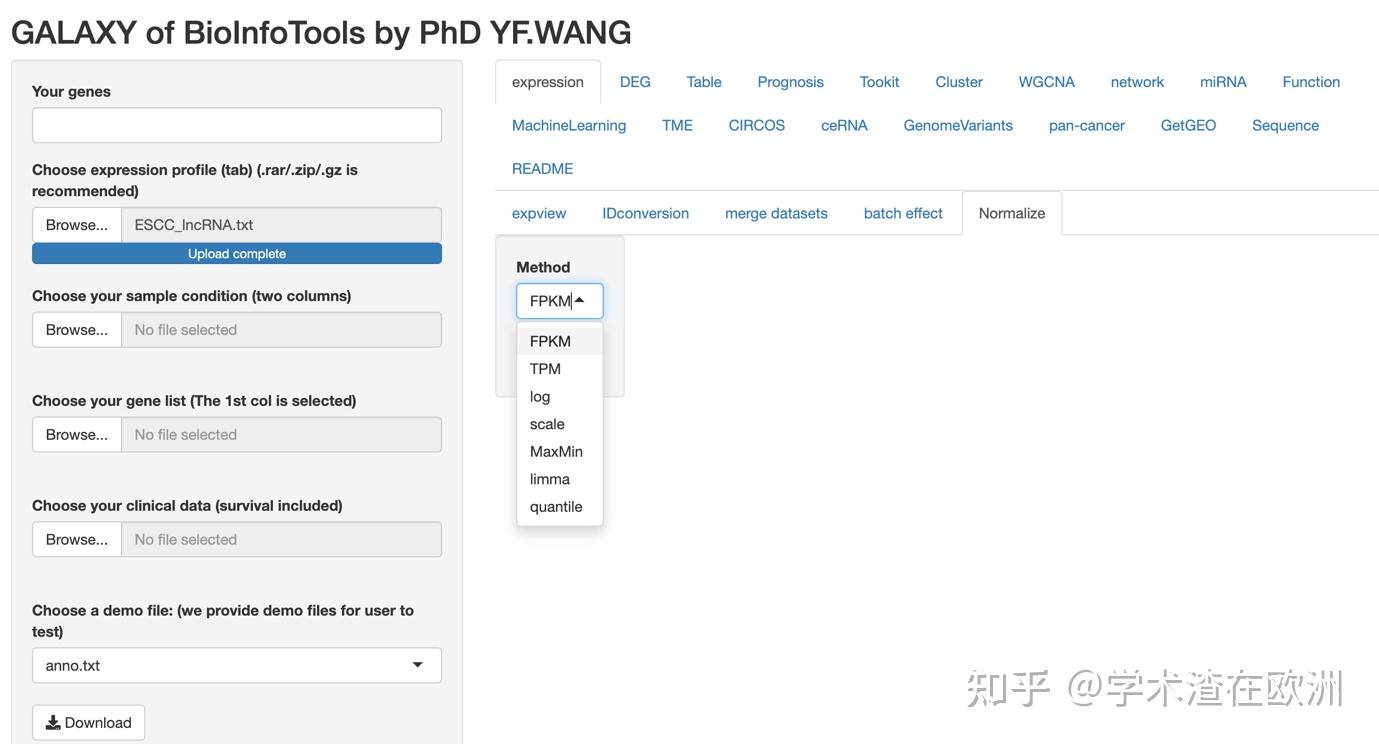
Task: Browse for a sample condition file
Action: click(76, 328)
